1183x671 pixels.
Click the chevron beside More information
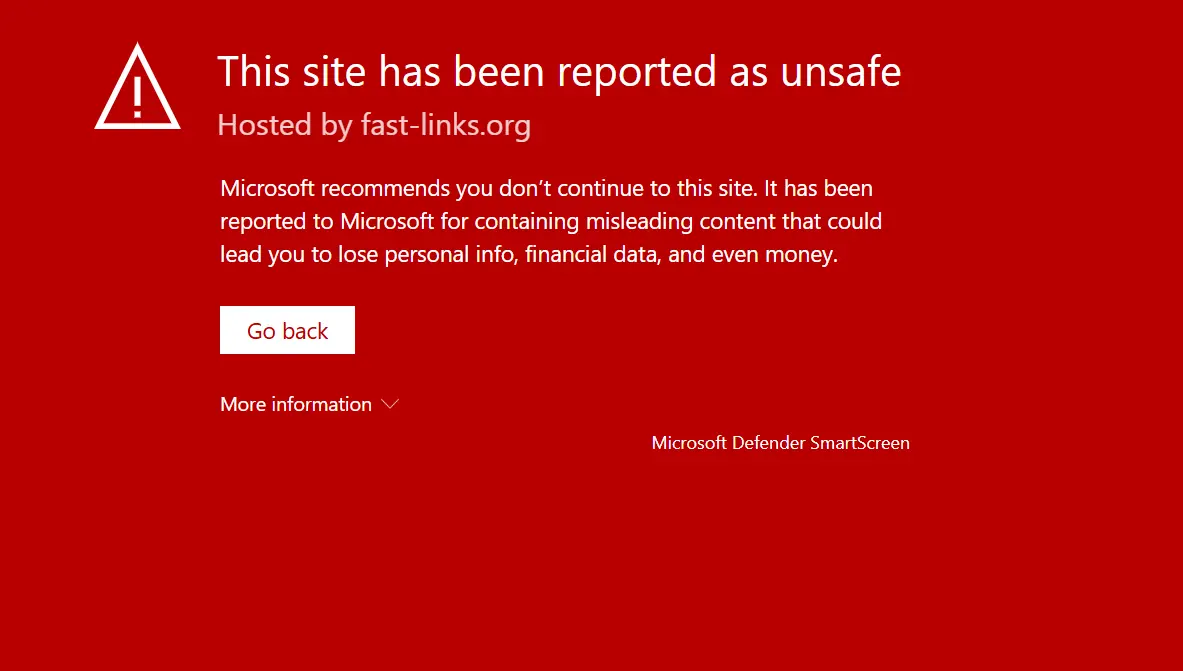pos(389,405)
